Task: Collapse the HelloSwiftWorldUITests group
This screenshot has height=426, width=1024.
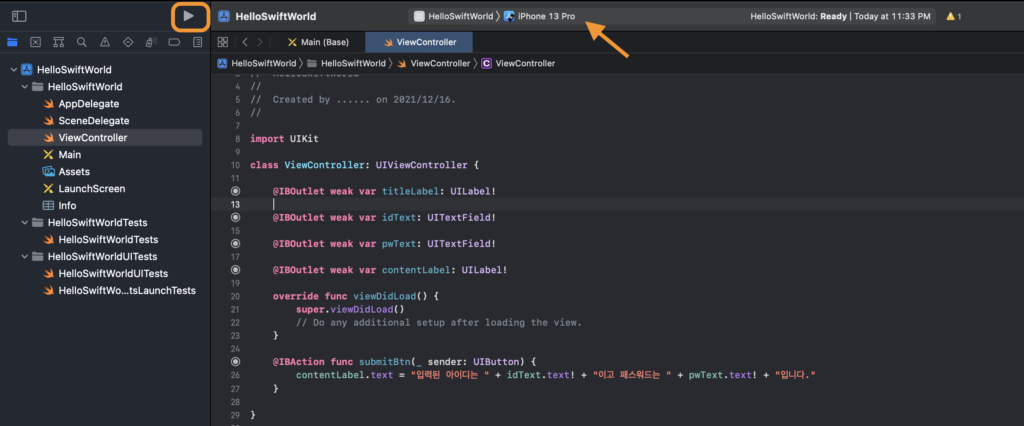Action: tap(24, 257)
